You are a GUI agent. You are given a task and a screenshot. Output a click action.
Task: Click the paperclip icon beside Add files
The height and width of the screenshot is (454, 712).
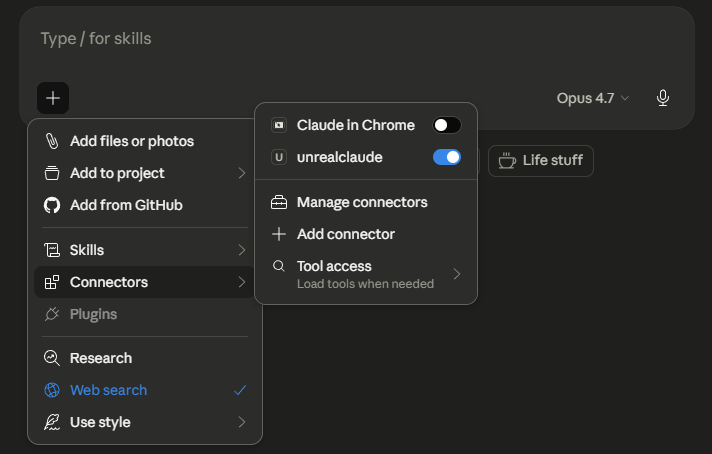[52, 141]
